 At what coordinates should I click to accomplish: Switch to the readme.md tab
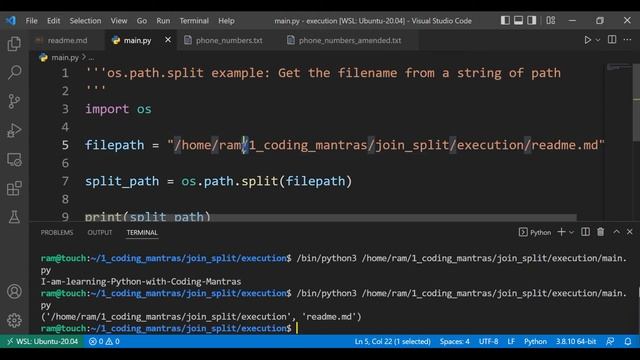(67, 40)
